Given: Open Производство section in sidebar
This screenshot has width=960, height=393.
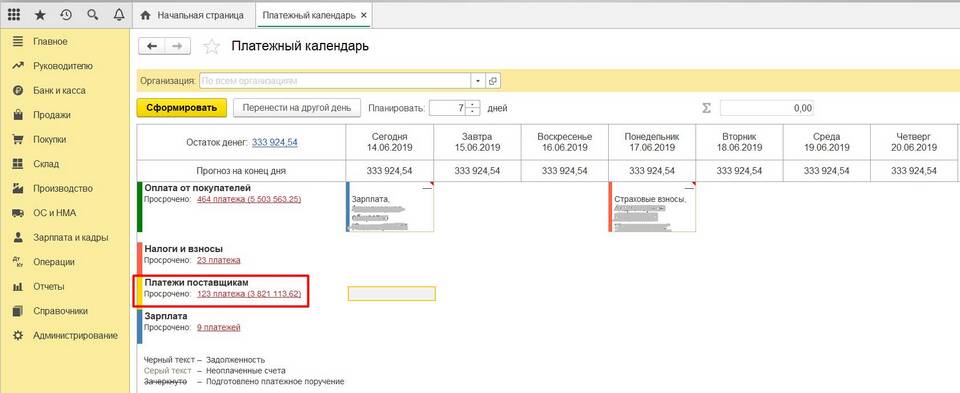Looking at the screenshot, I should pos(63,189).
